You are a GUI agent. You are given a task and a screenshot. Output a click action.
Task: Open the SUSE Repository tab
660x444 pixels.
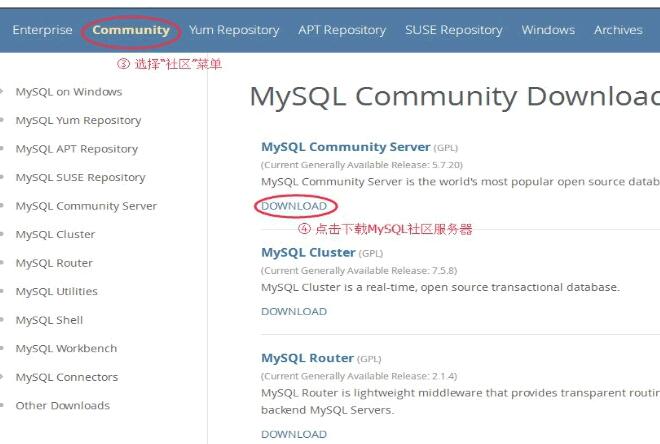(454, 30)
